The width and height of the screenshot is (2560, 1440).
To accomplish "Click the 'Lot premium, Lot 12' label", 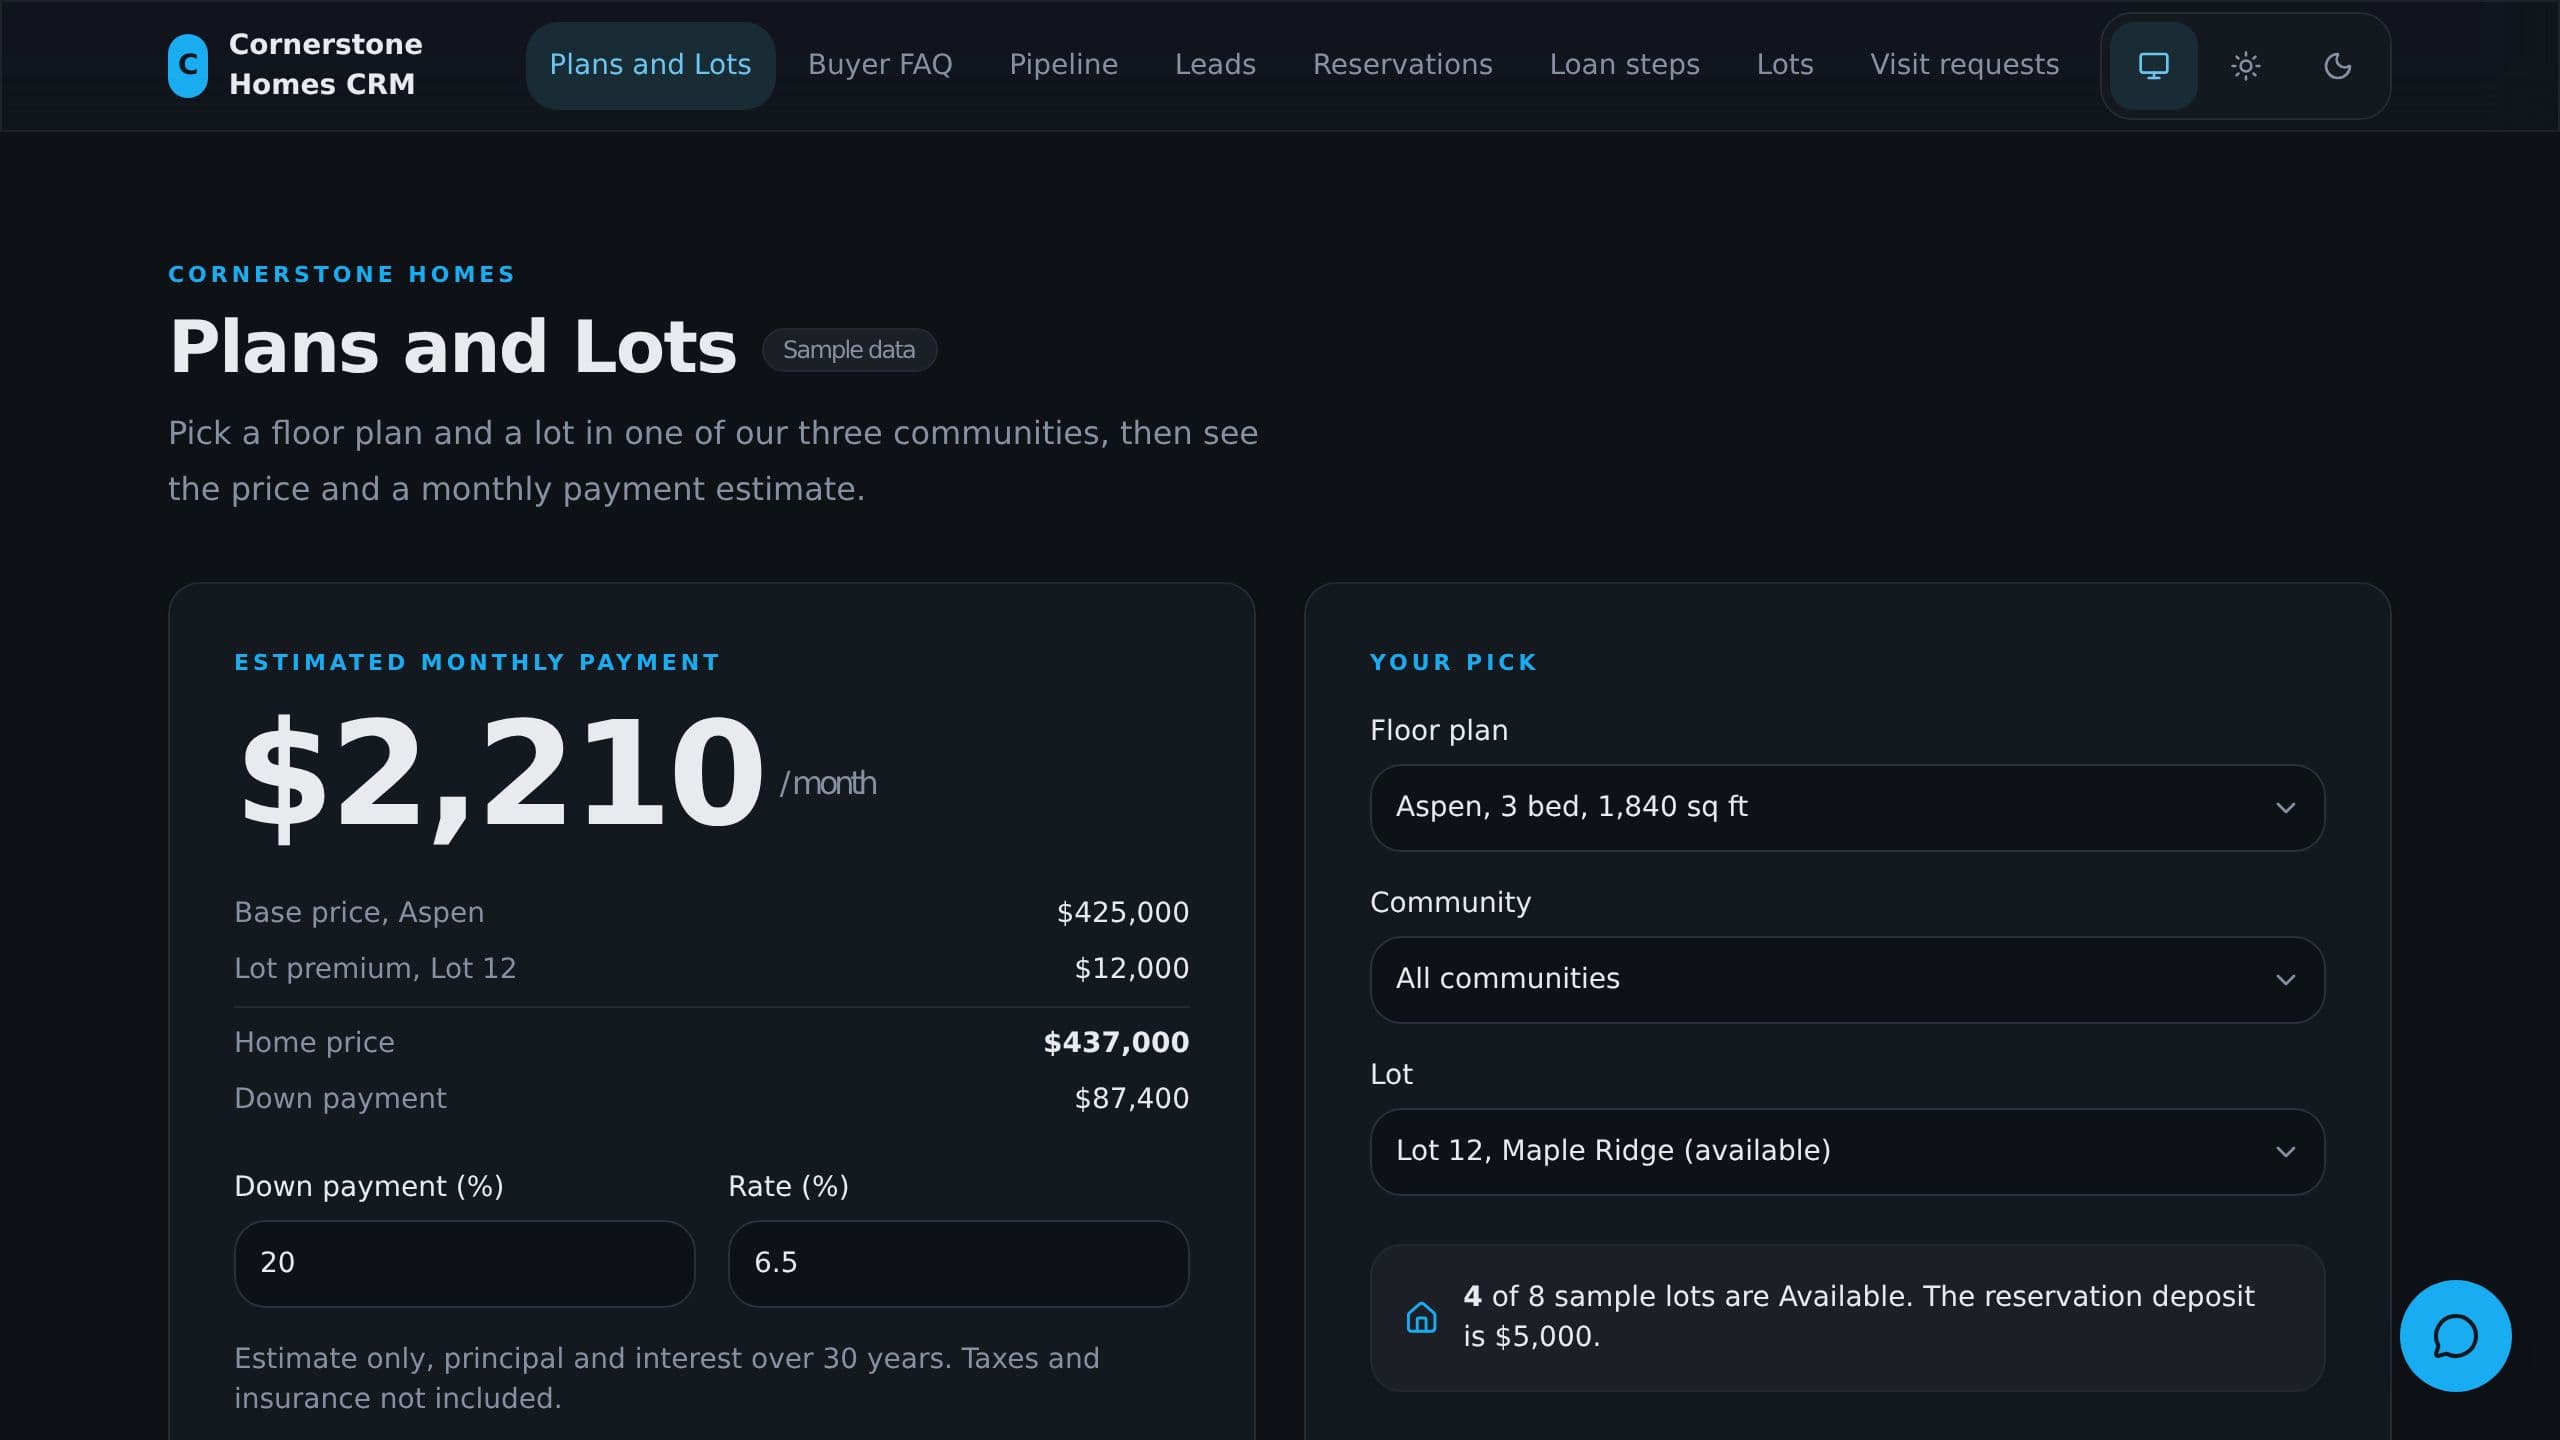I will (x=375, y=968).
